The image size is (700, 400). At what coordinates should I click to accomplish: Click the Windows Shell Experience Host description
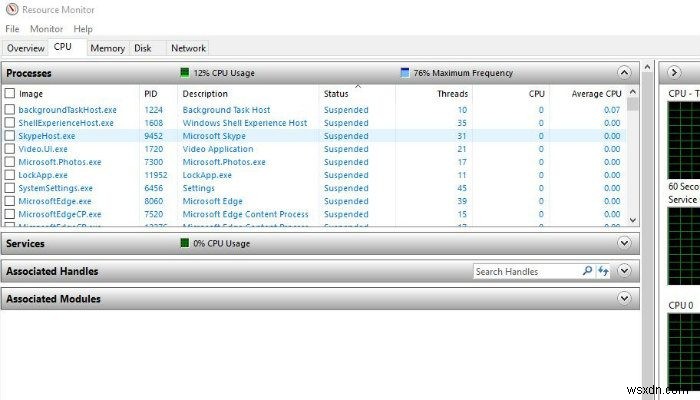(x=245, y=123)
